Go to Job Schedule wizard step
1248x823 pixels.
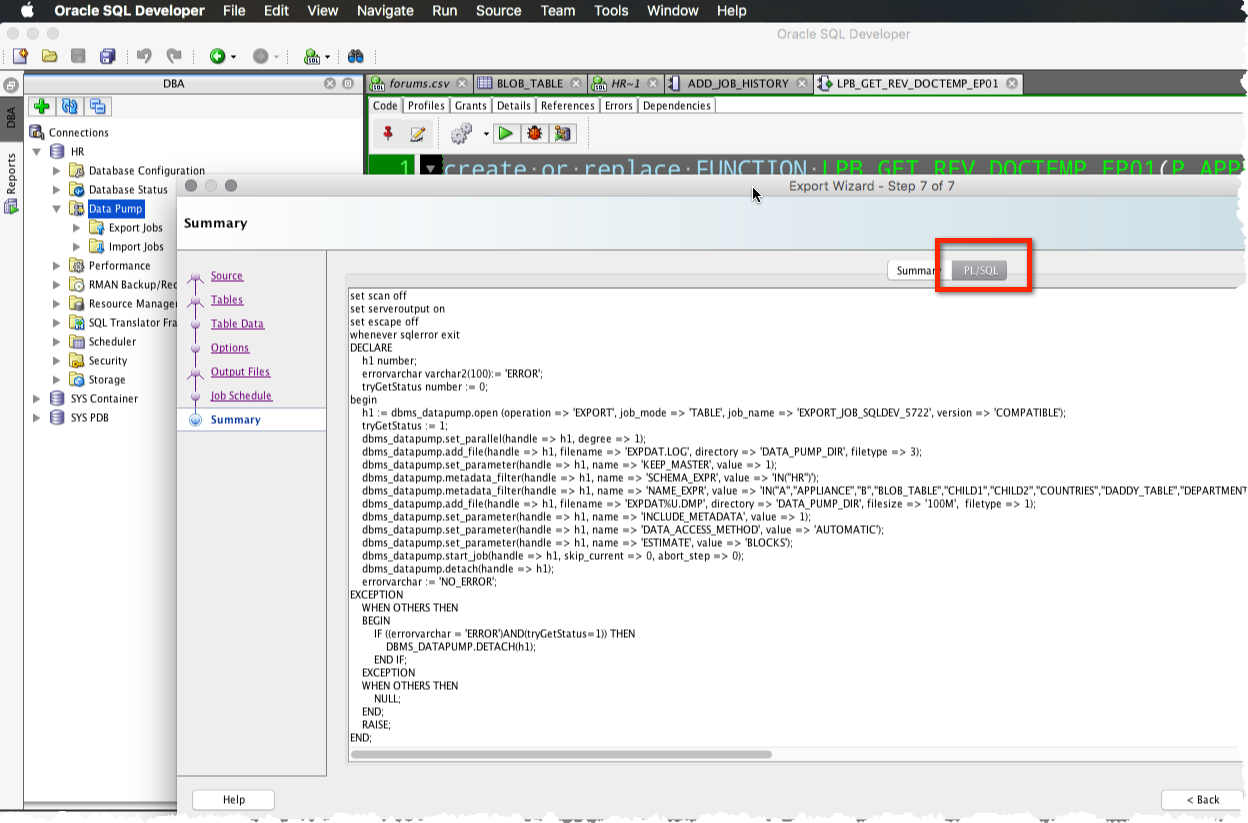(x=241, y=396)
